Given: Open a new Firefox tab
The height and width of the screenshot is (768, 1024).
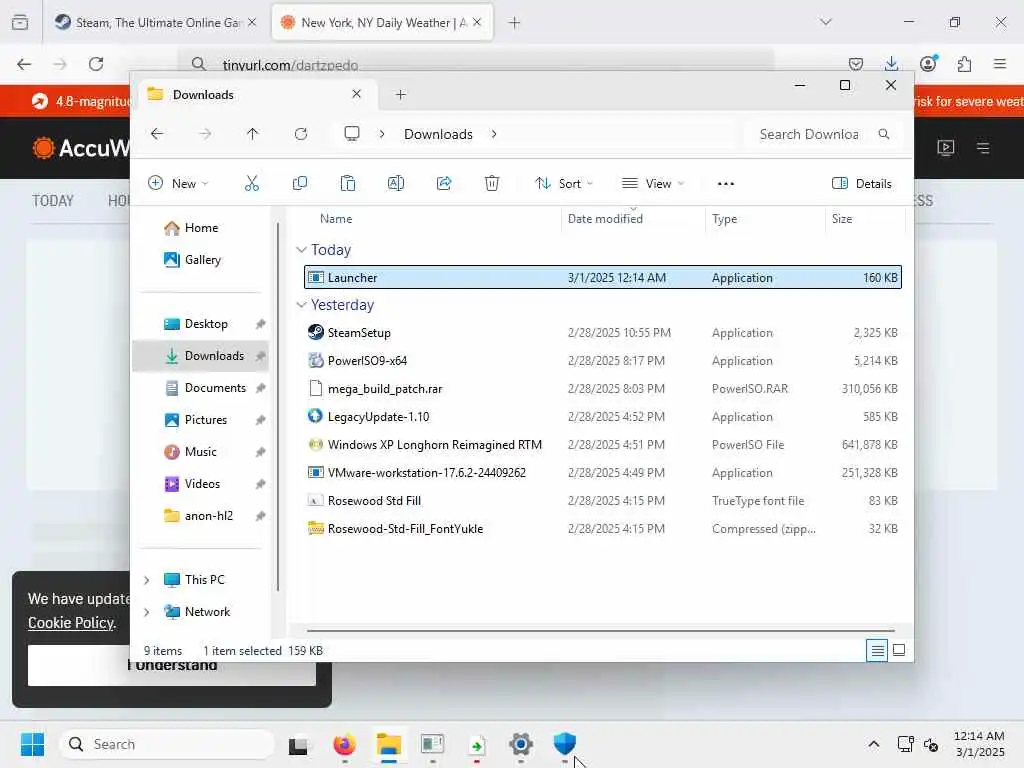Looking at the screenshot, I should click(515, 22).
